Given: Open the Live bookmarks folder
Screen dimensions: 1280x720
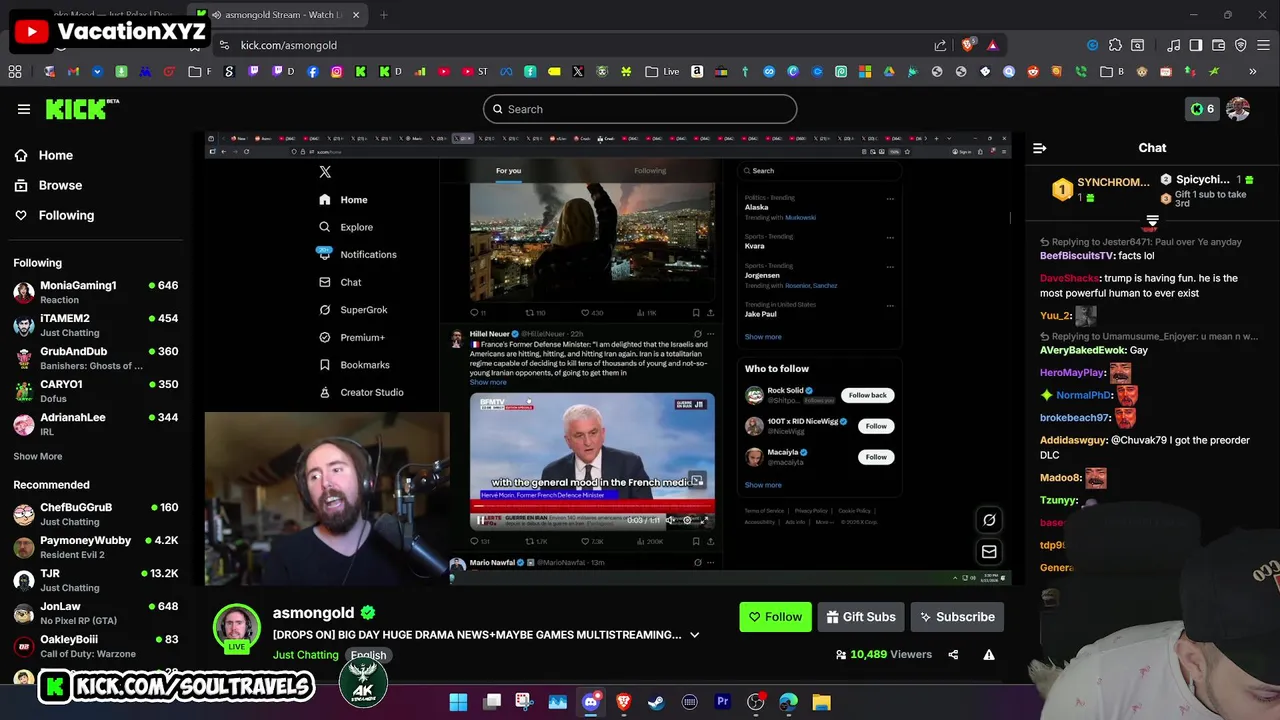Looking at the screenshot, I should tap(662, 72).
